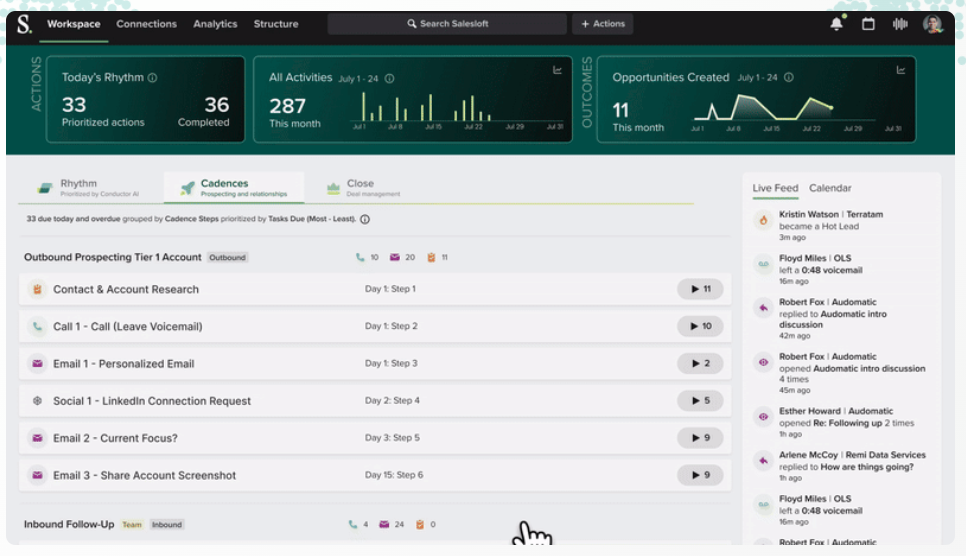Click the eye icon for Robert Fox opened
Image resolution: width=966 pixels, height=556 pixels.
click(763, 362)
